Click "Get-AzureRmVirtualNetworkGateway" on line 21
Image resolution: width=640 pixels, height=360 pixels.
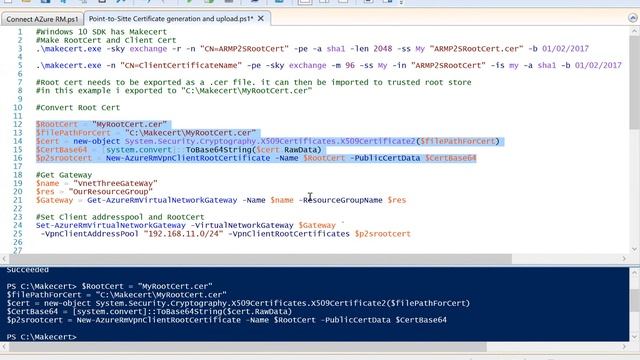coord(162,200)
